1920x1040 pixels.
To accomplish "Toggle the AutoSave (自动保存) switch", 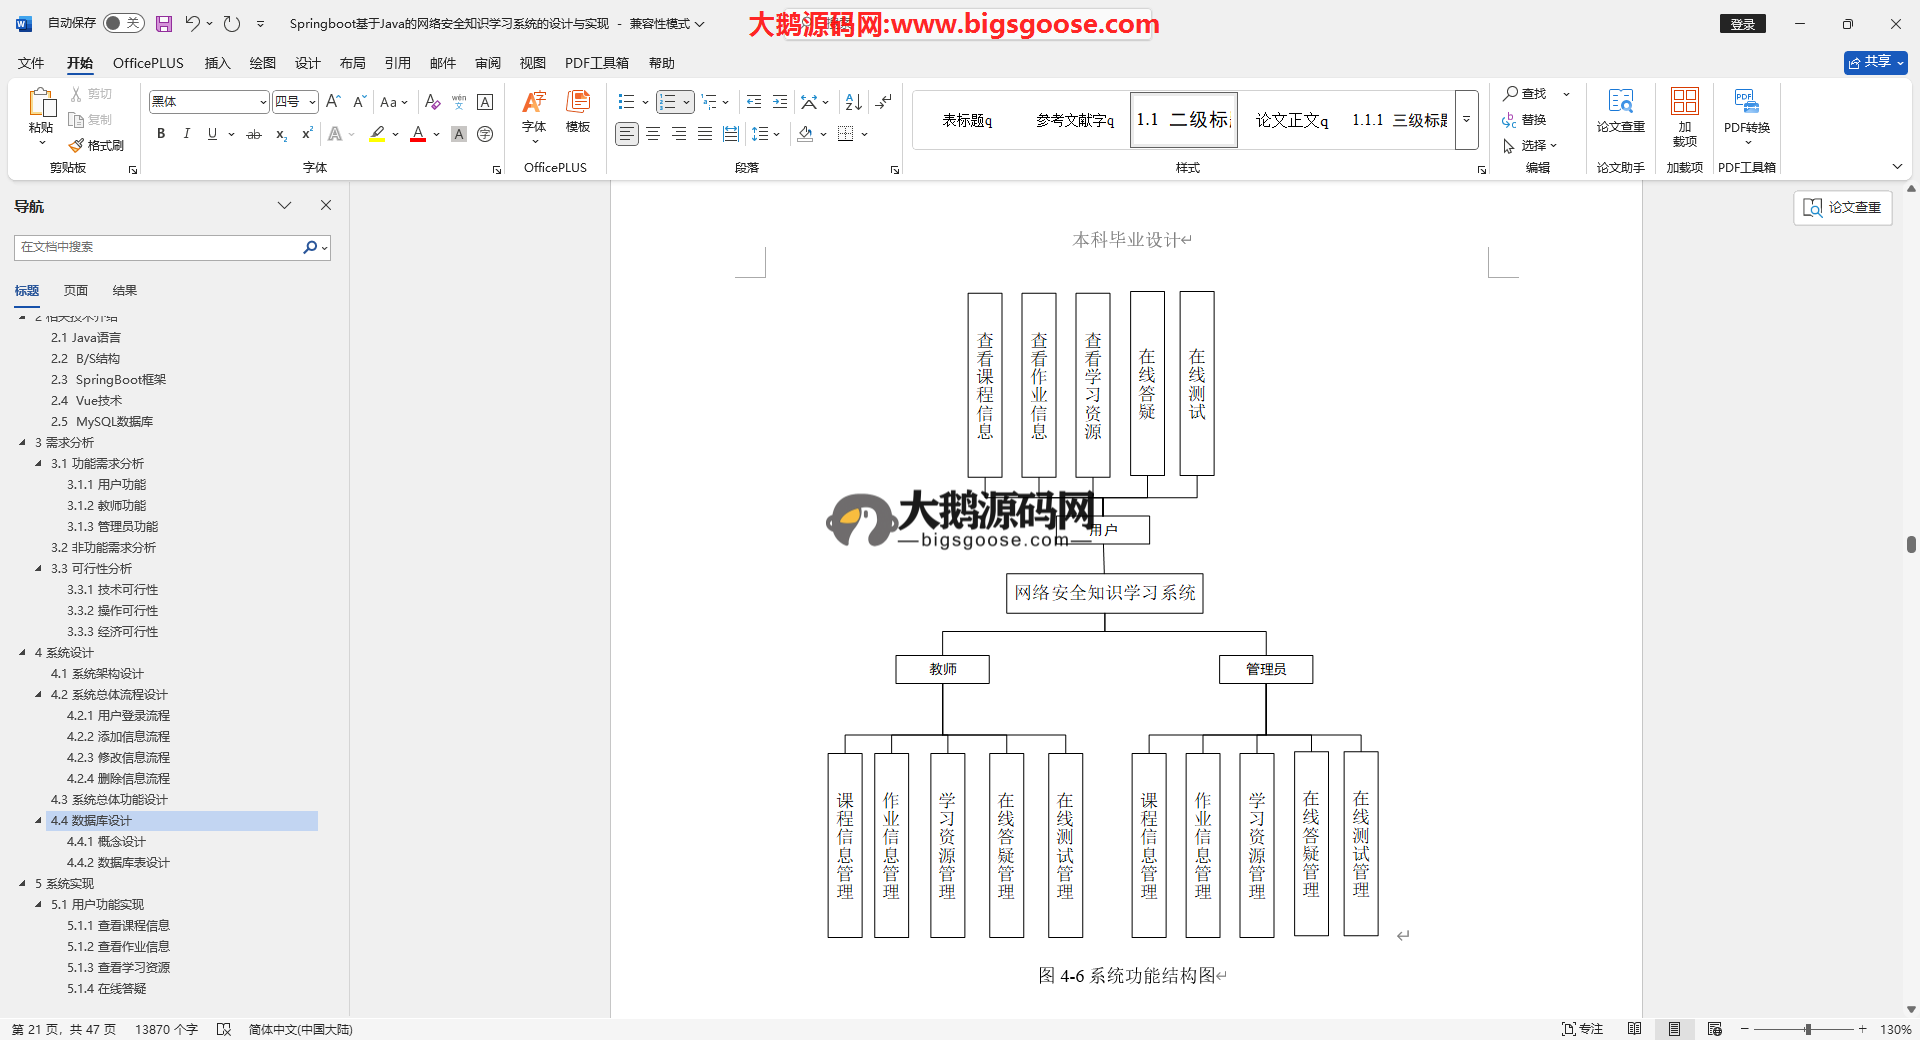I will [124, 23].
